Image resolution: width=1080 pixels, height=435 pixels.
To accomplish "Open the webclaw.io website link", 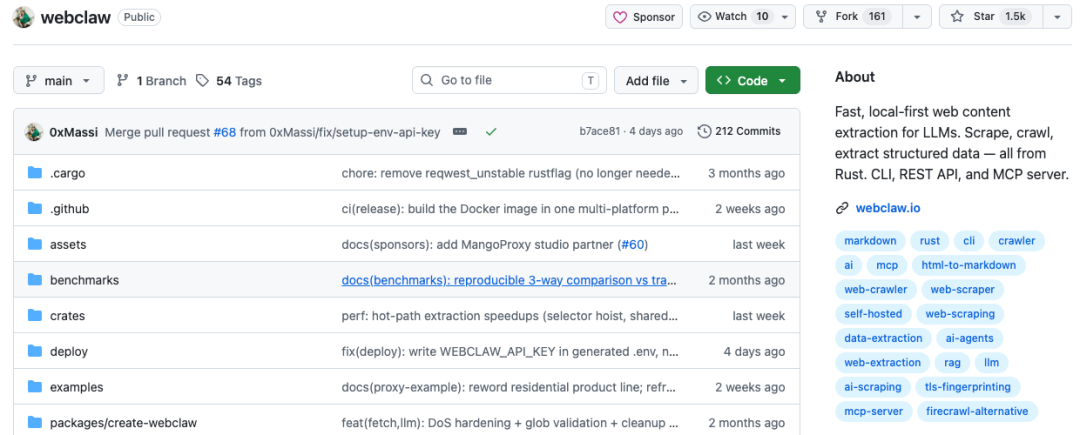I will click(x=888, y=209).
